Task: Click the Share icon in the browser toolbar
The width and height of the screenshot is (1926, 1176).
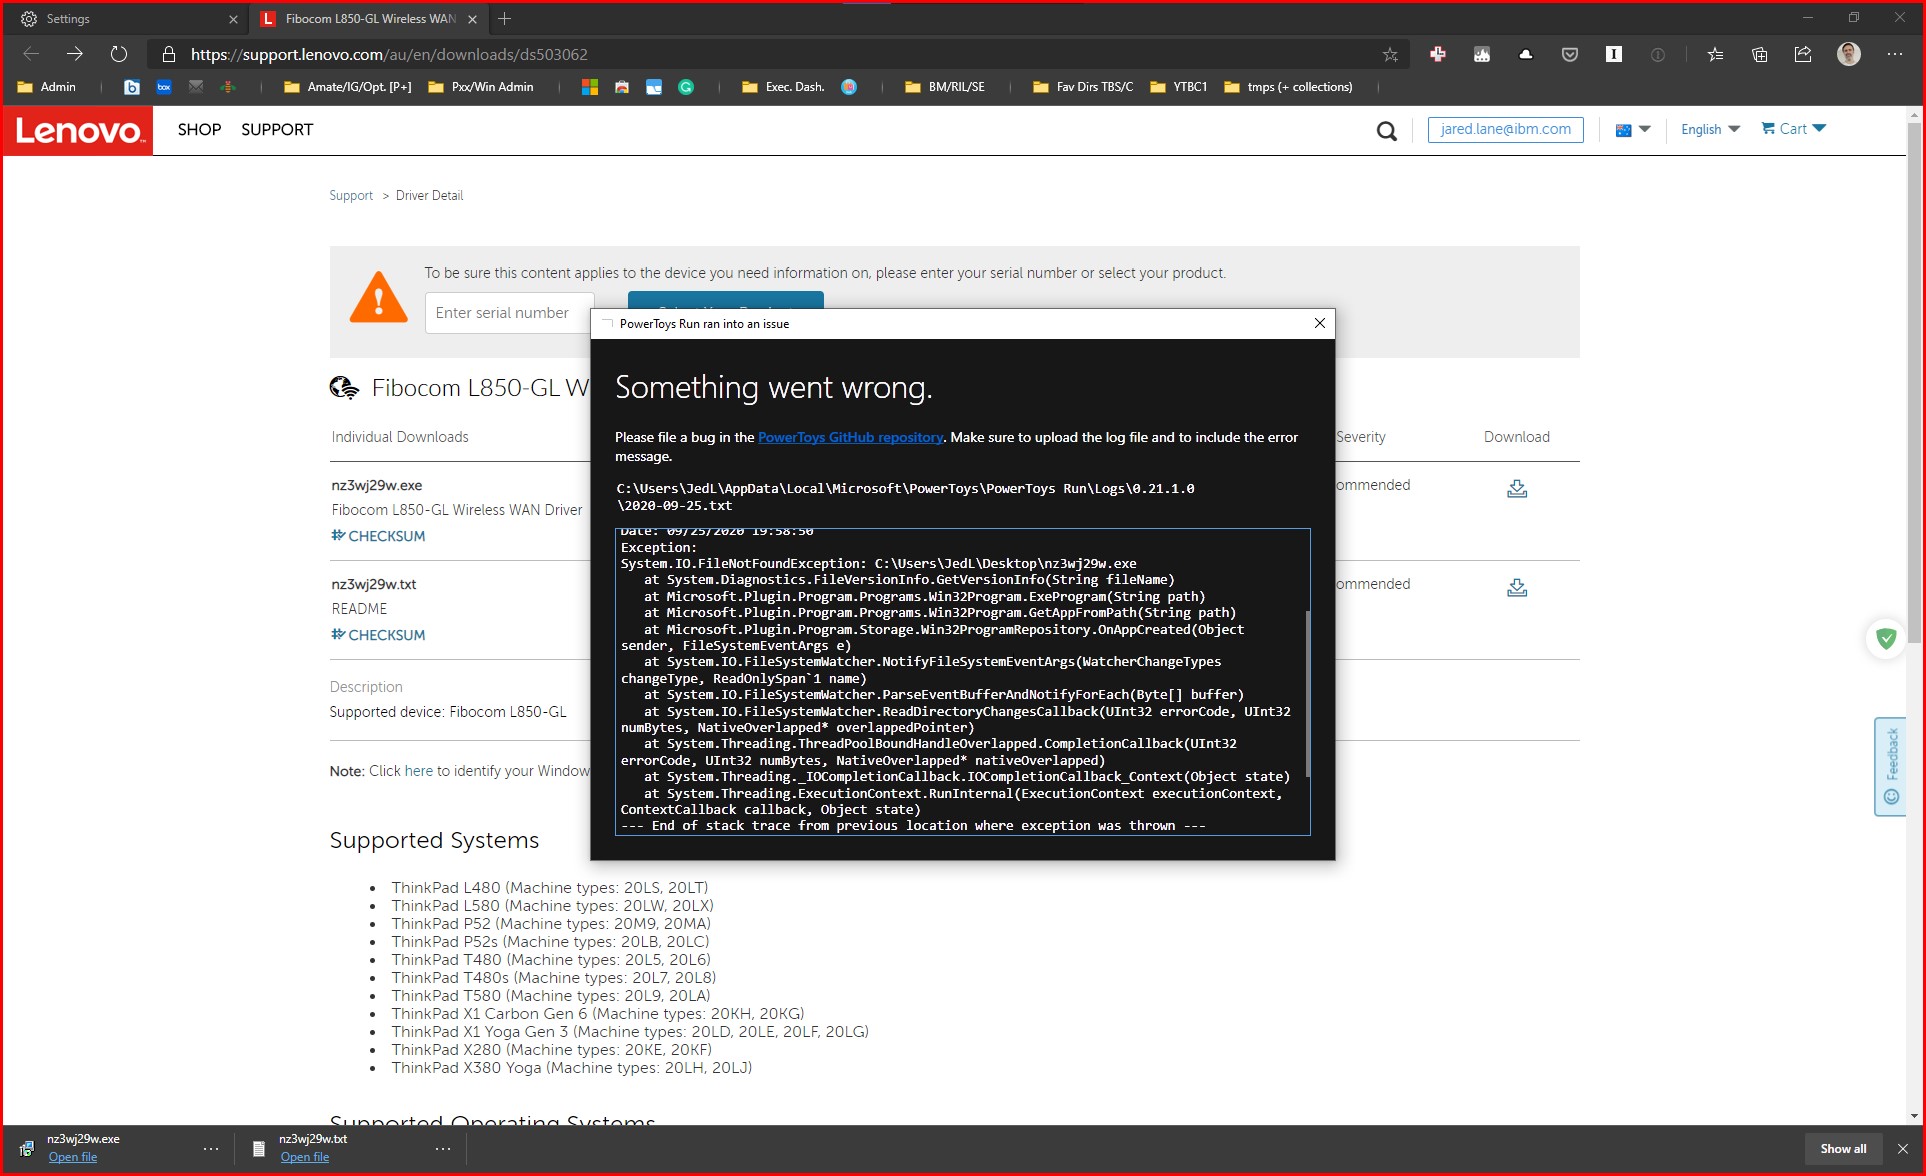Action: (x=1803, y=54)
